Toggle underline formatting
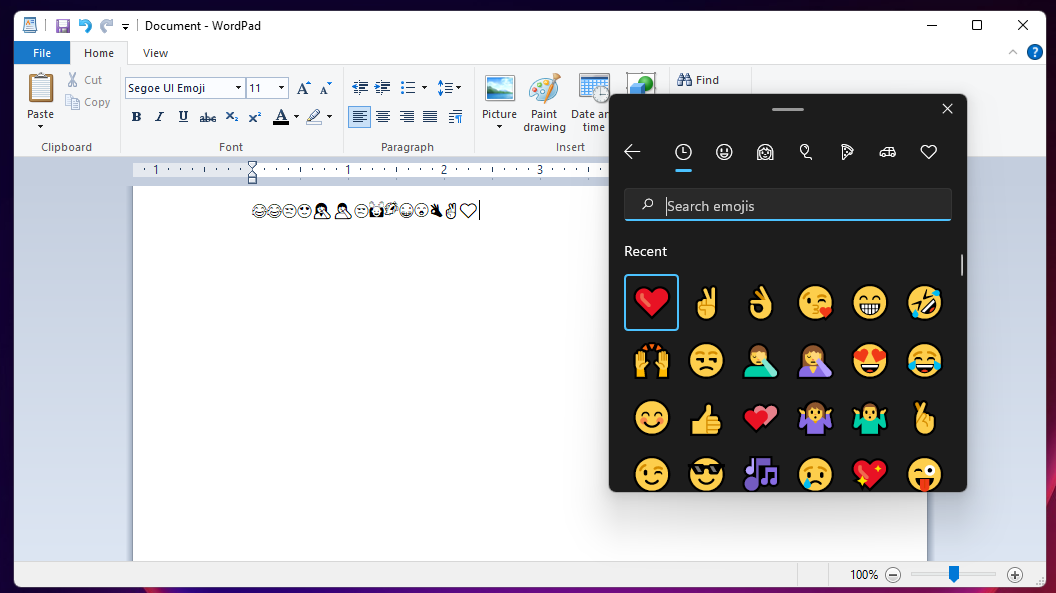Image resolution: width=1056 pixels, height=593 pixels. (x=183, y=116)
